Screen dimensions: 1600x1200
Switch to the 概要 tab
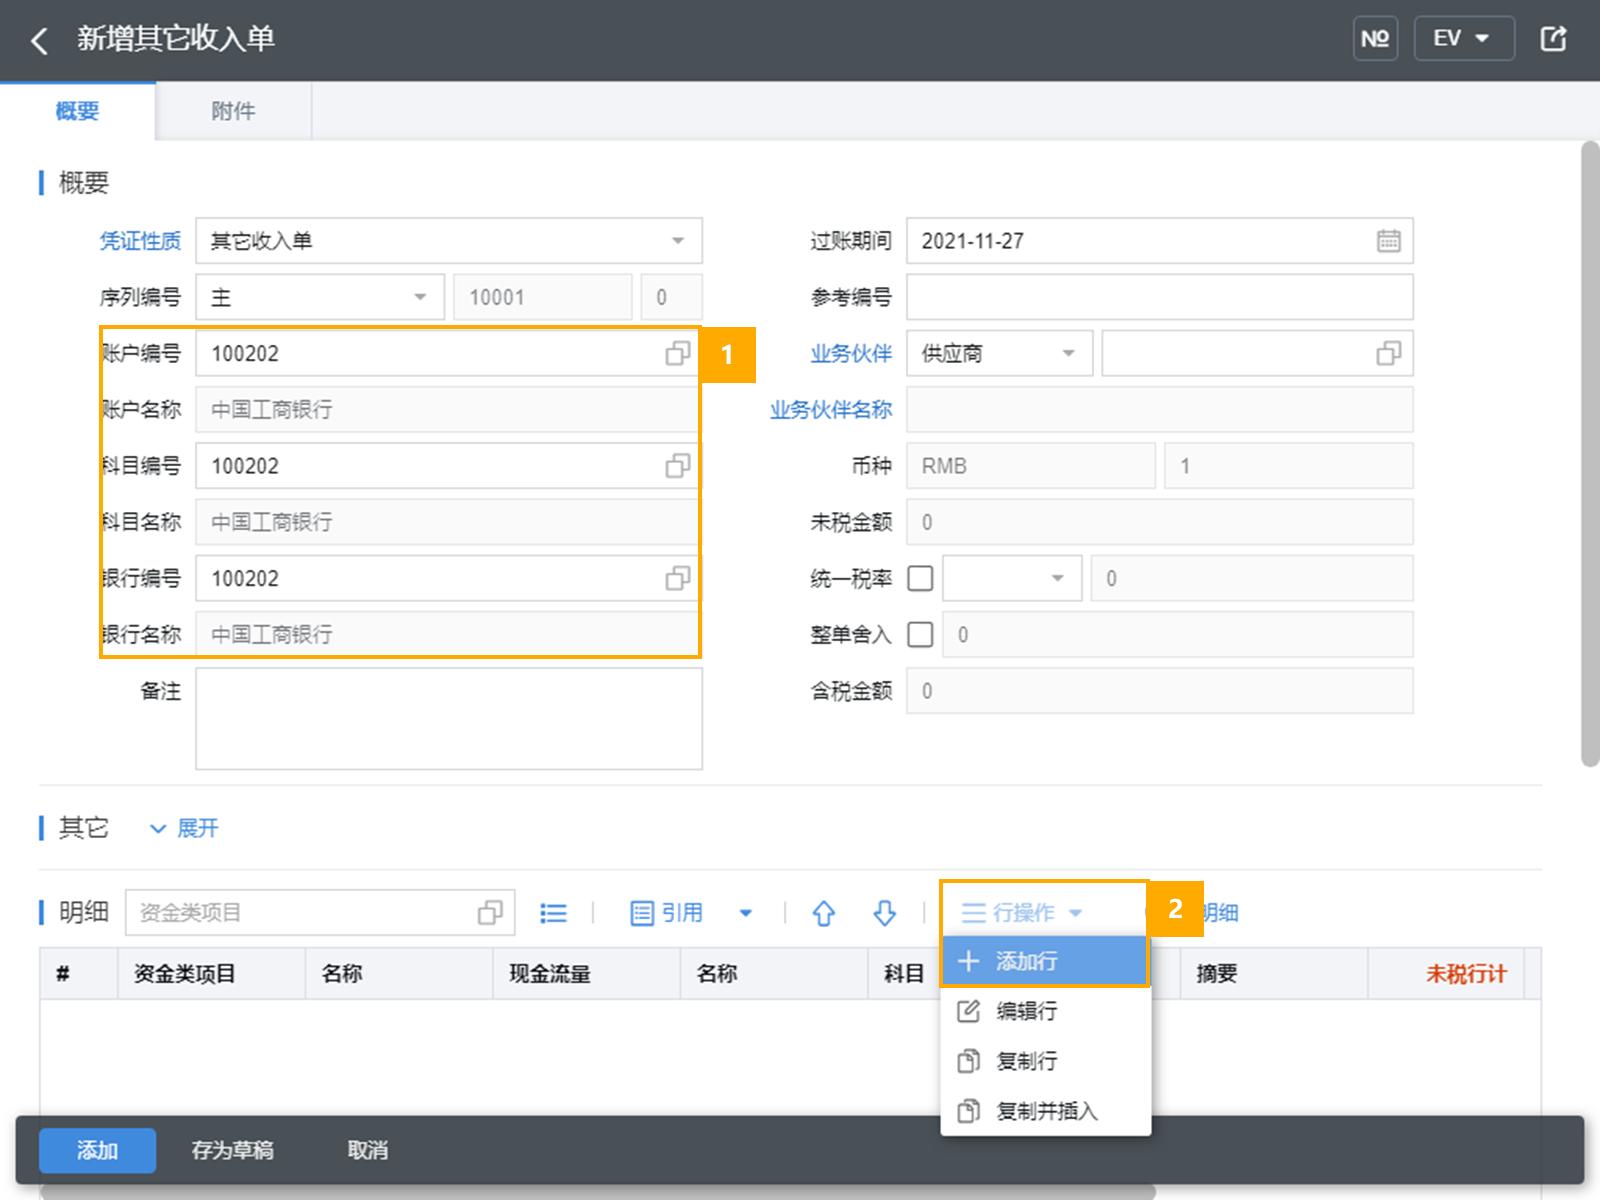[x=78, y=111]
